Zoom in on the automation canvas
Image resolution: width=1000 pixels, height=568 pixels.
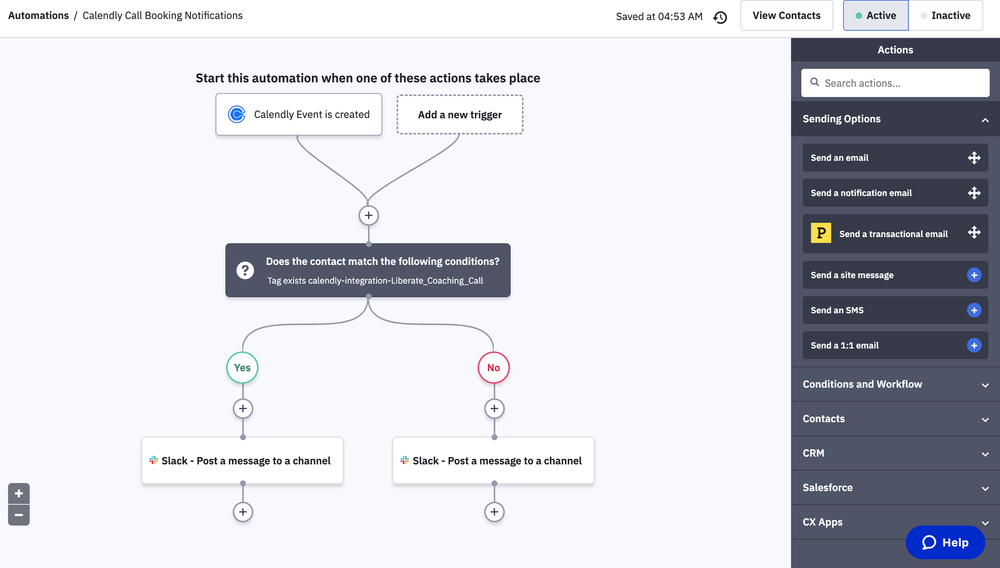[19, 493]
